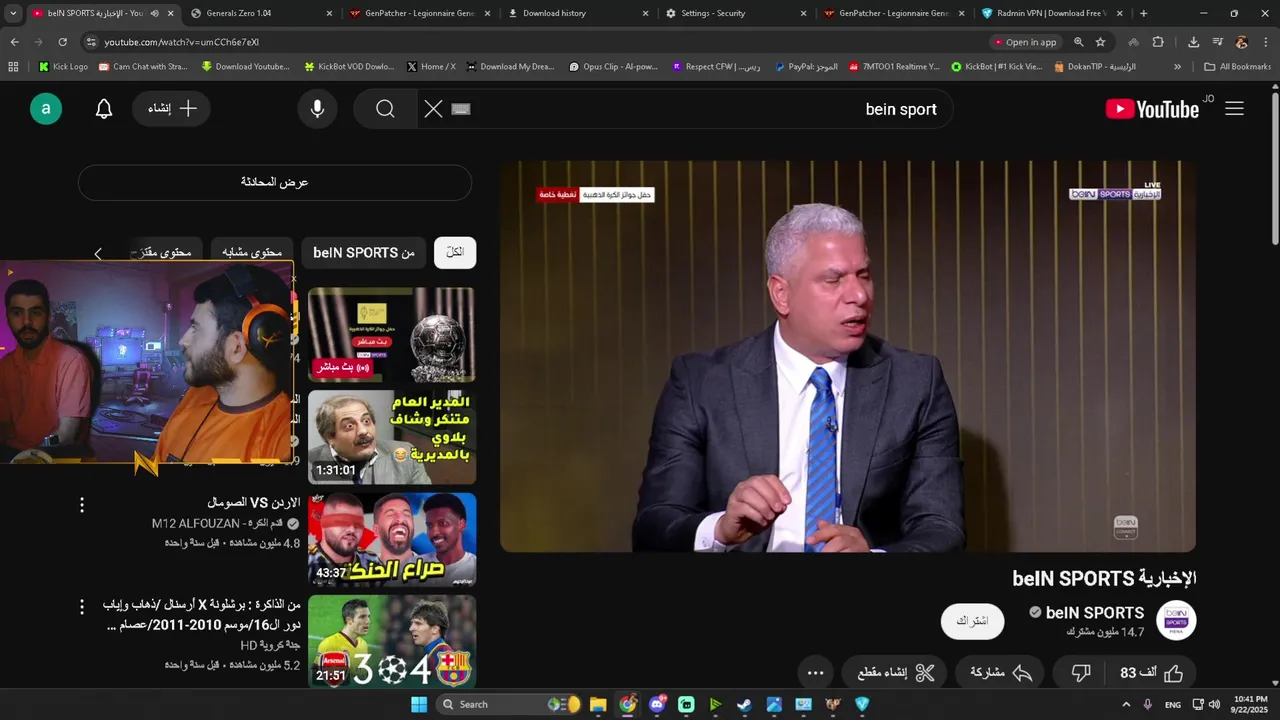The height and width of the screenshot is (720, 1280).
Task: Click Open in app button
Action: 1025,42
